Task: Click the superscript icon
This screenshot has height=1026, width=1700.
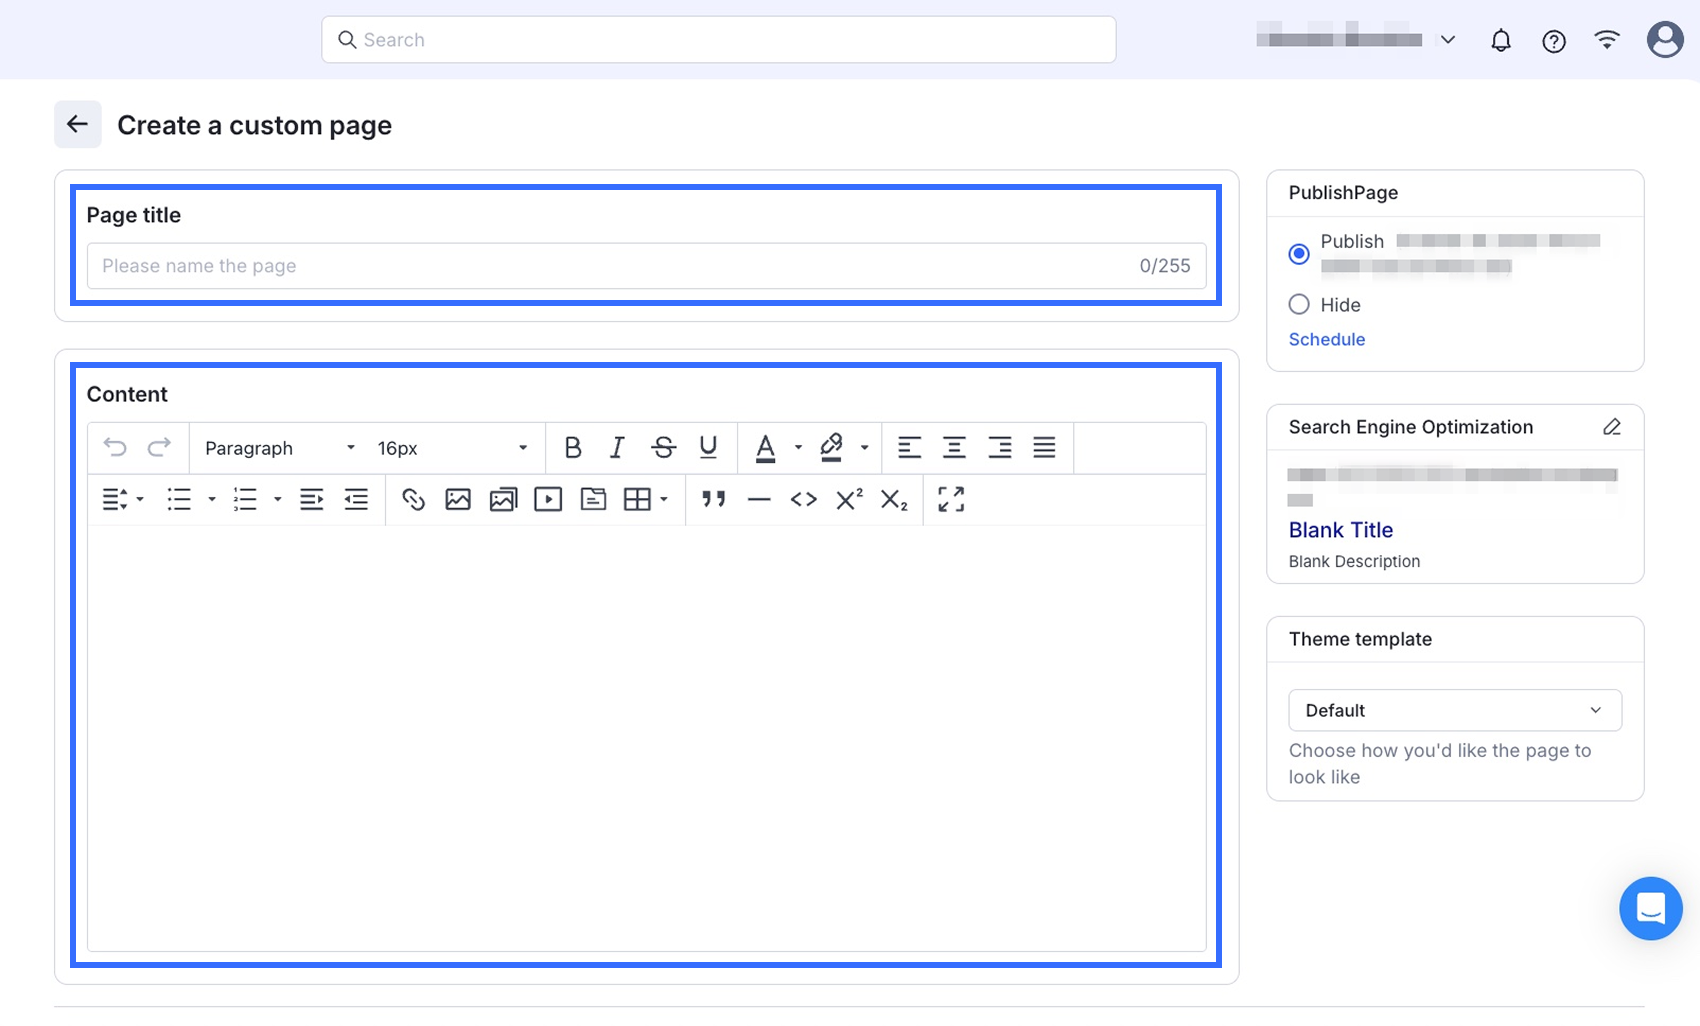Action: pyautogui.click(x=849, y=499)
